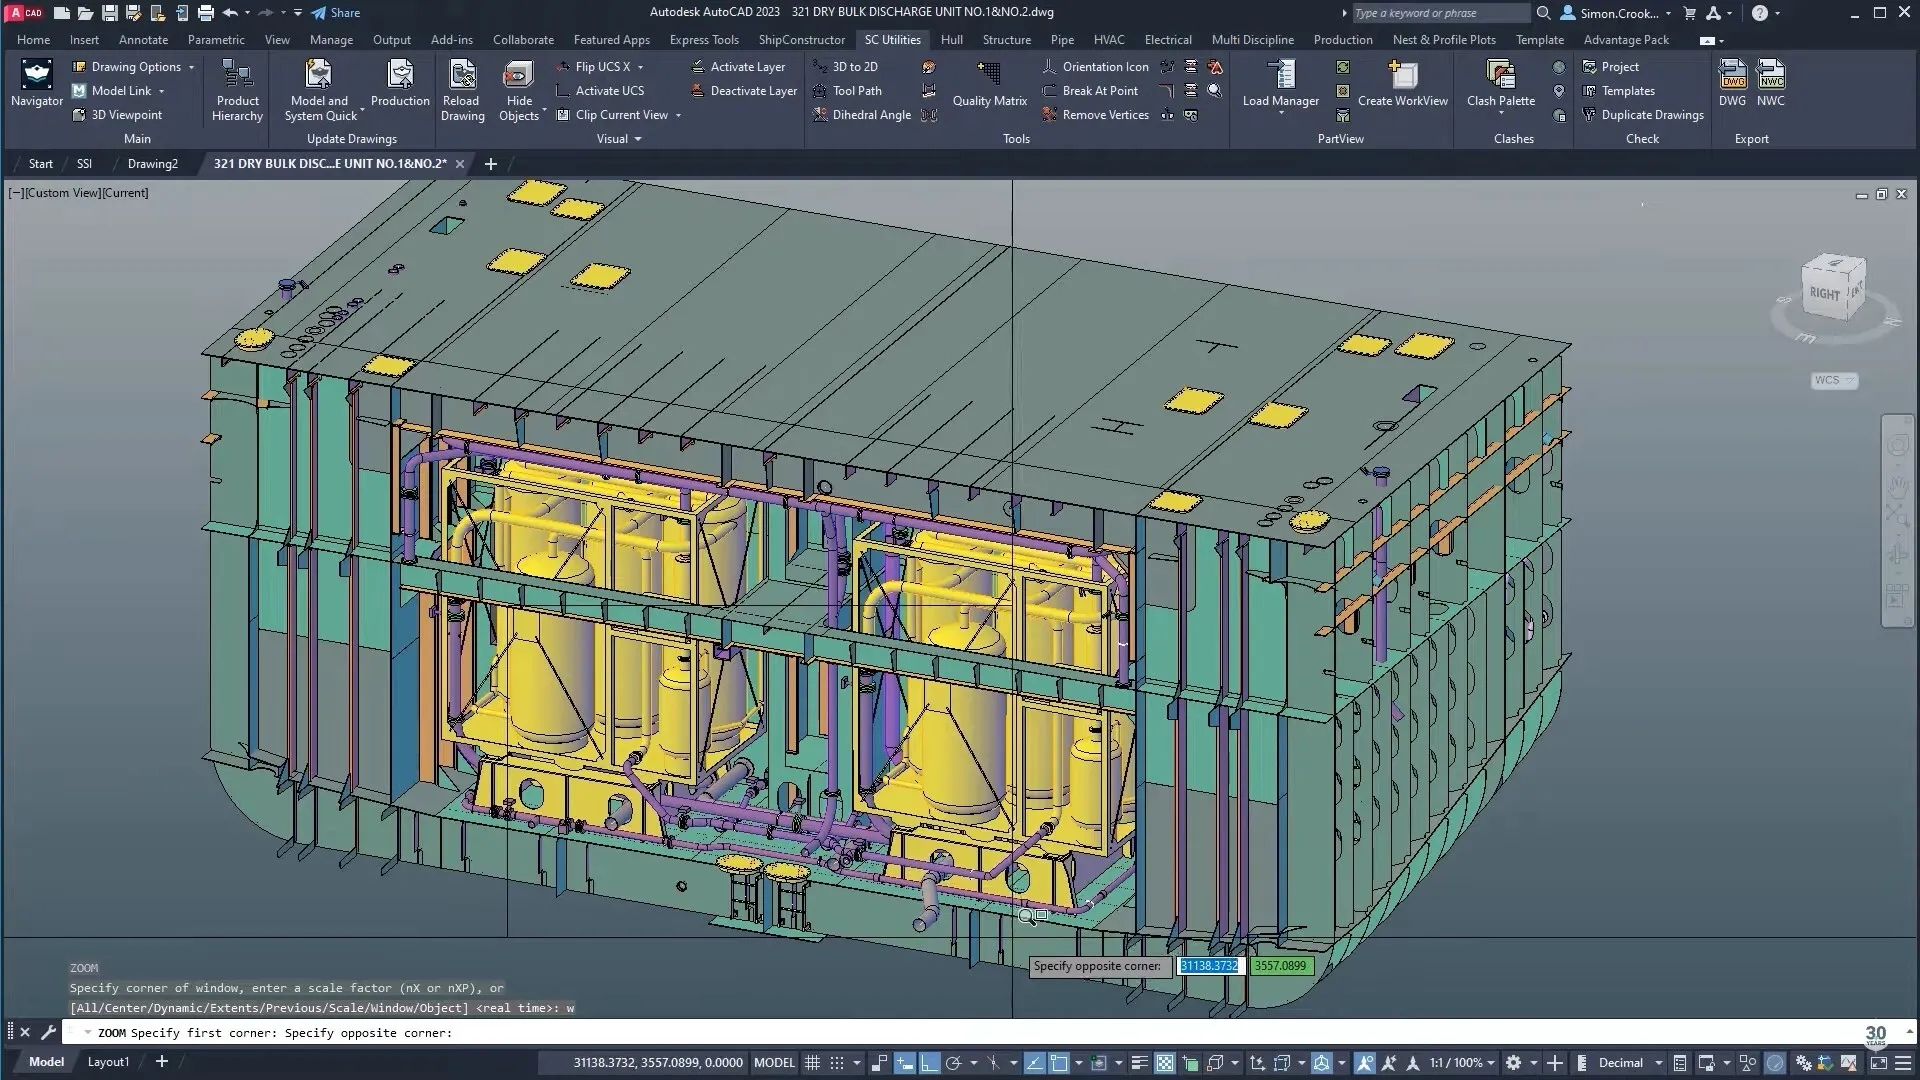1920x1080 pixels.
Task: Open the Drawing2 document tab
Action: point(152,164)
